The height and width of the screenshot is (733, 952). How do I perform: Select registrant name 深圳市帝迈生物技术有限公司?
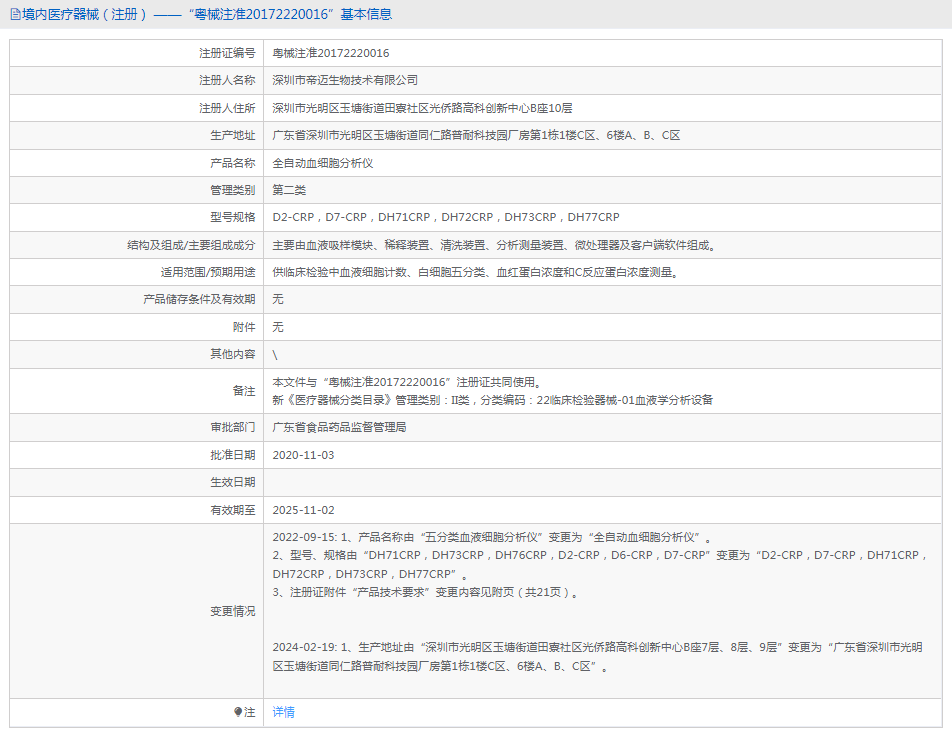point(345,80)
